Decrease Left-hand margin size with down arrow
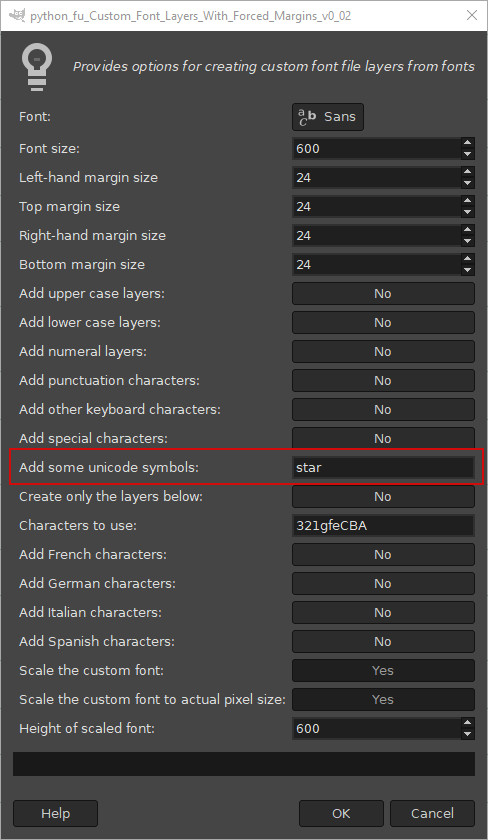This screenshot has height=840, width=488. (468, 183)
